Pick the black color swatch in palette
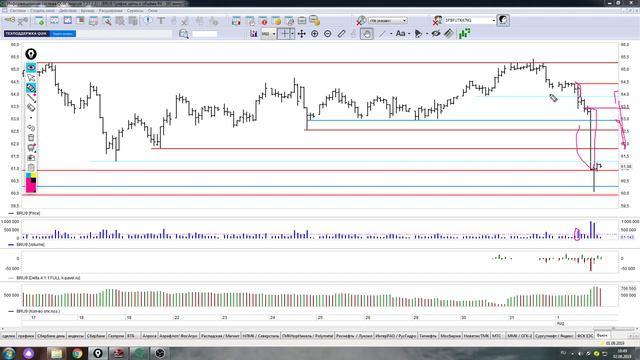 33,180
